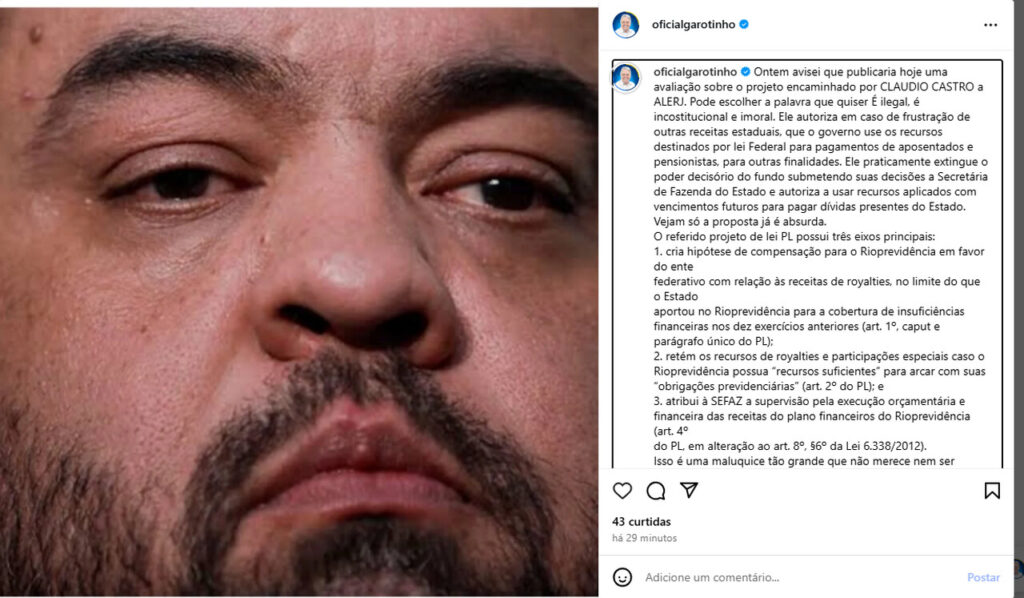Open more options three-dots menu
Viewport: 1024px width, 598px height.
991,25
